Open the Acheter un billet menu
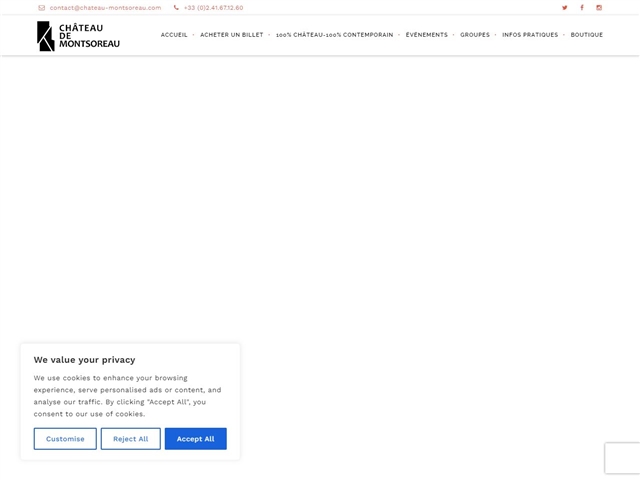 (231, 35)
